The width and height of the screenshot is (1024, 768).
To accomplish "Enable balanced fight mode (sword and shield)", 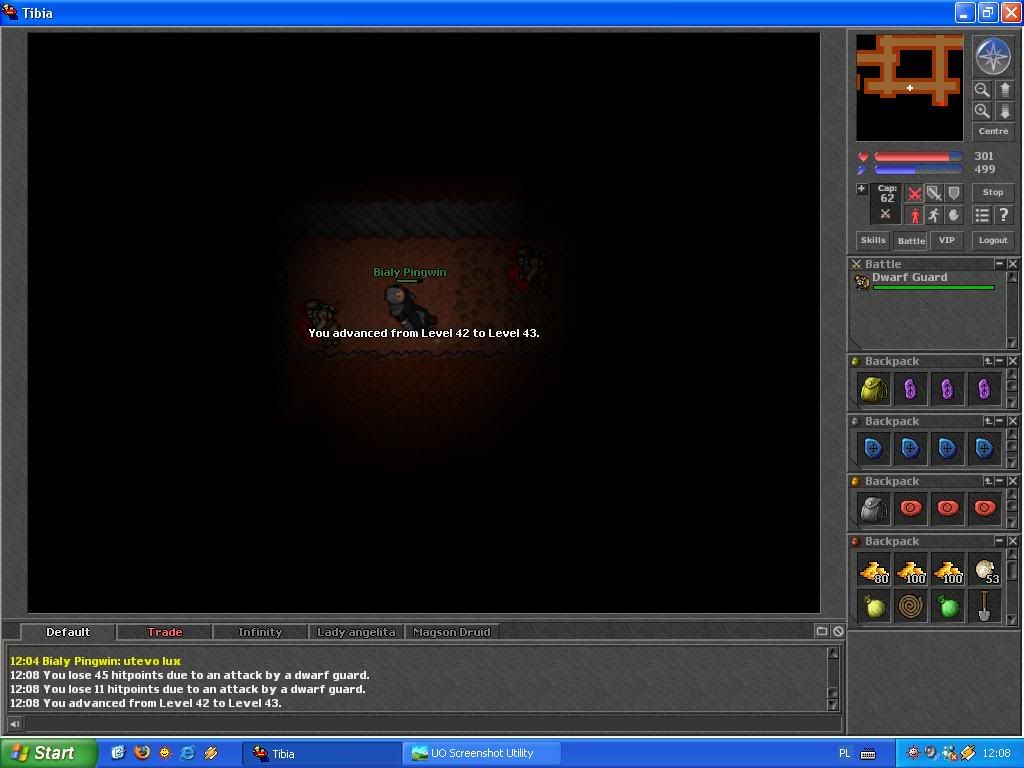I will (934, 193).
